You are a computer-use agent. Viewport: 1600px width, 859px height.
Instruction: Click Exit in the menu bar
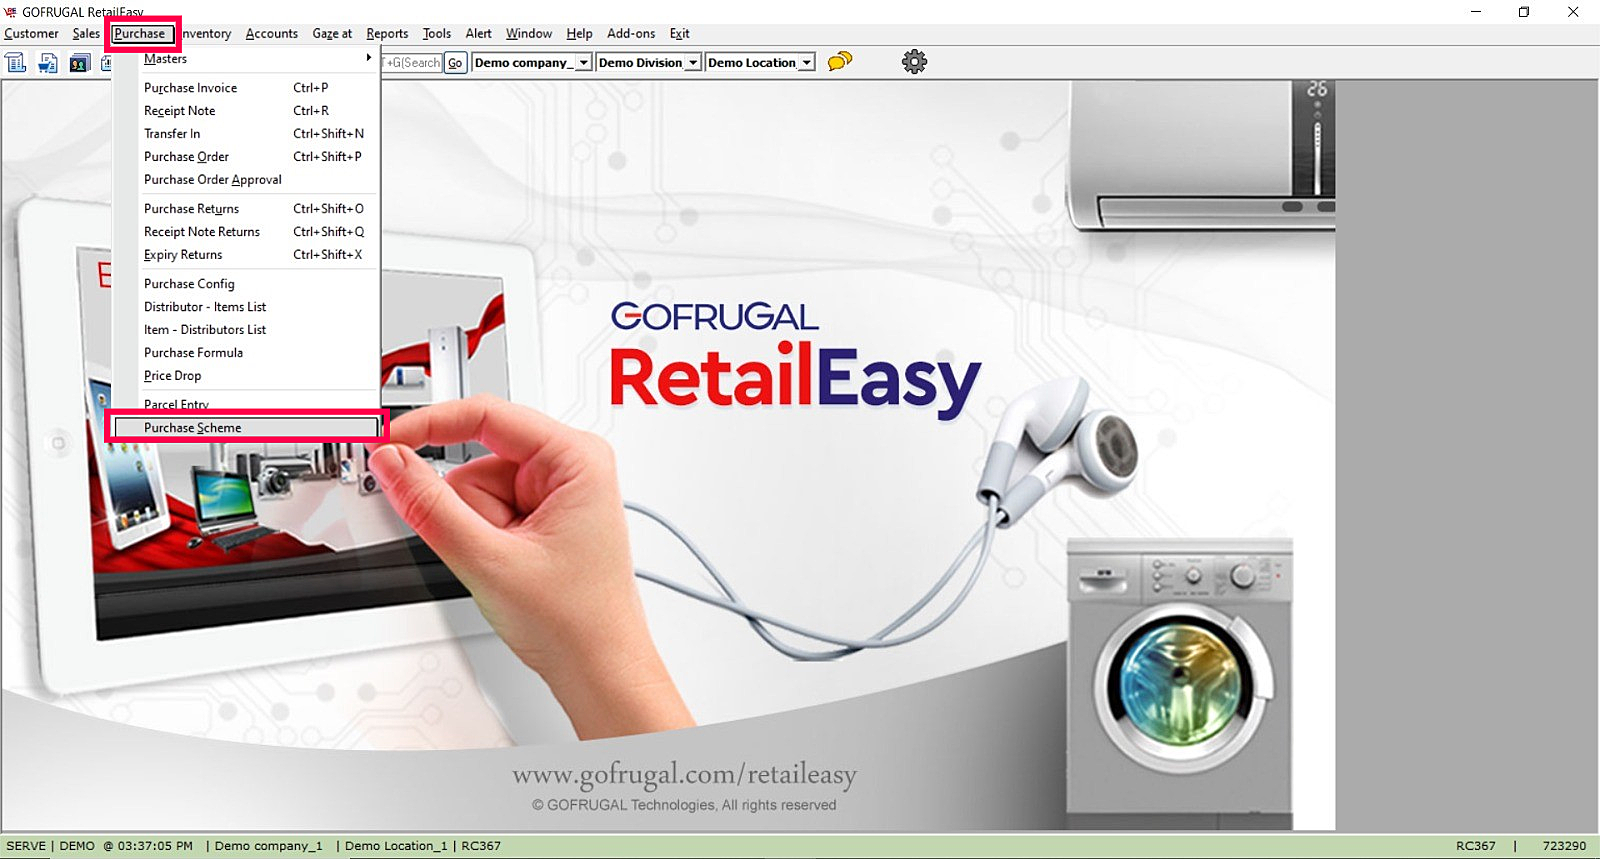click(680, 34)
